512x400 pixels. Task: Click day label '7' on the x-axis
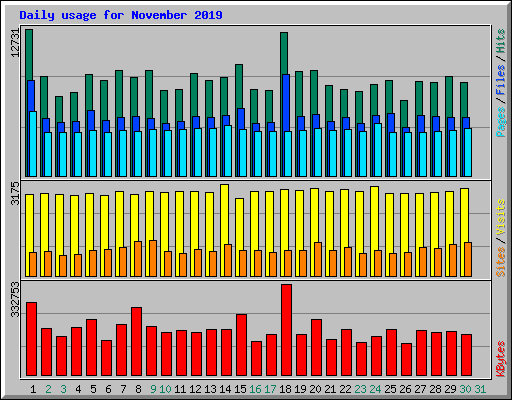(123, 389)
